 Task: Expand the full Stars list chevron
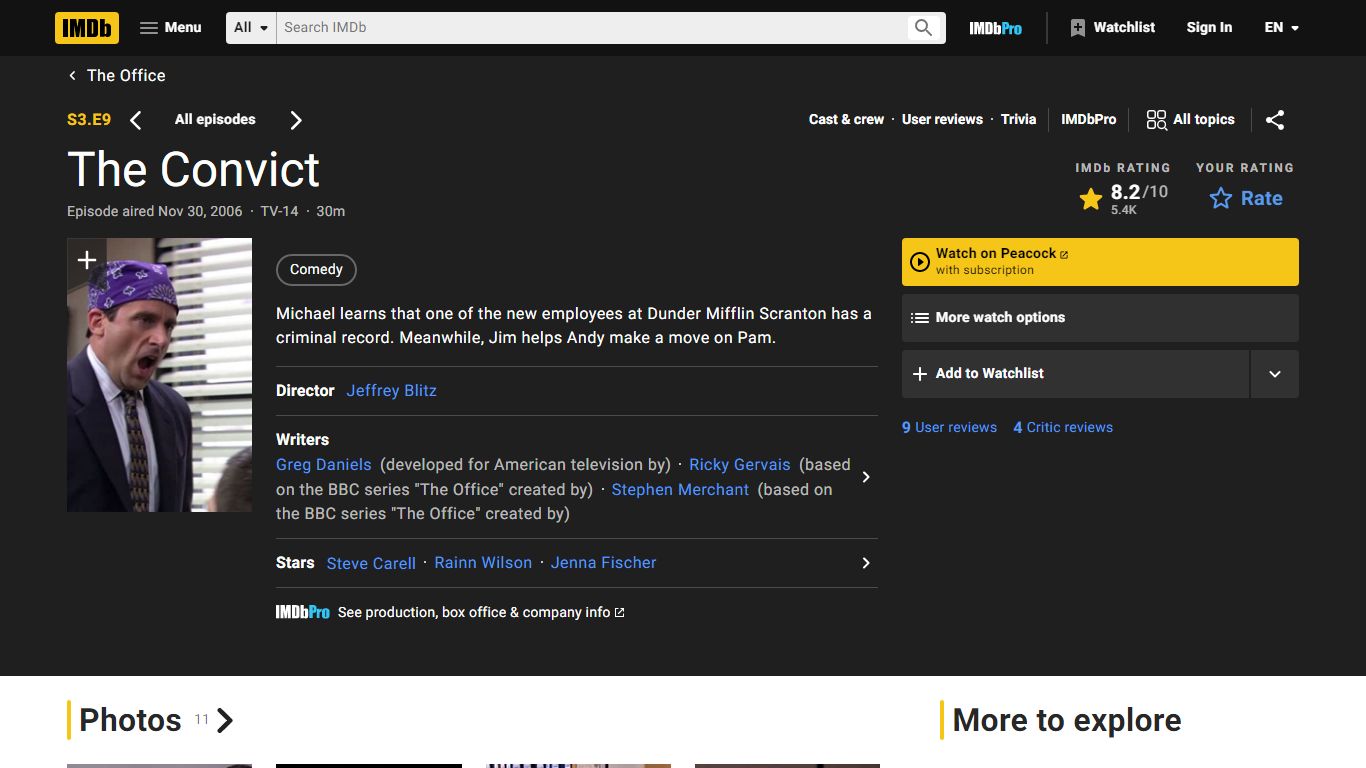click(866, 563)
